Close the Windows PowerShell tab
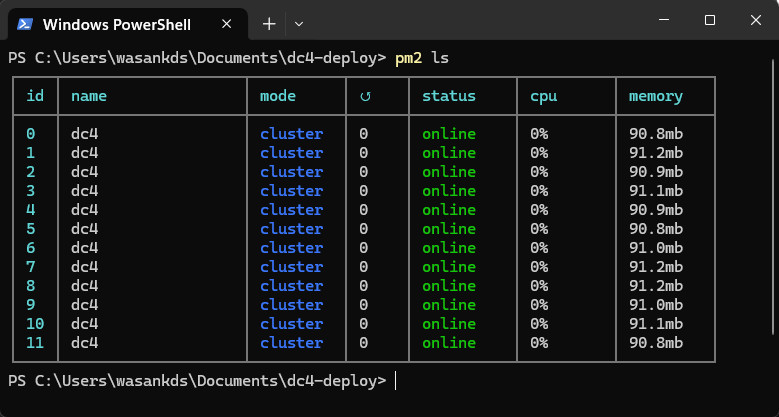This screenshot has height=417, width=779. [x=230, y=22]
